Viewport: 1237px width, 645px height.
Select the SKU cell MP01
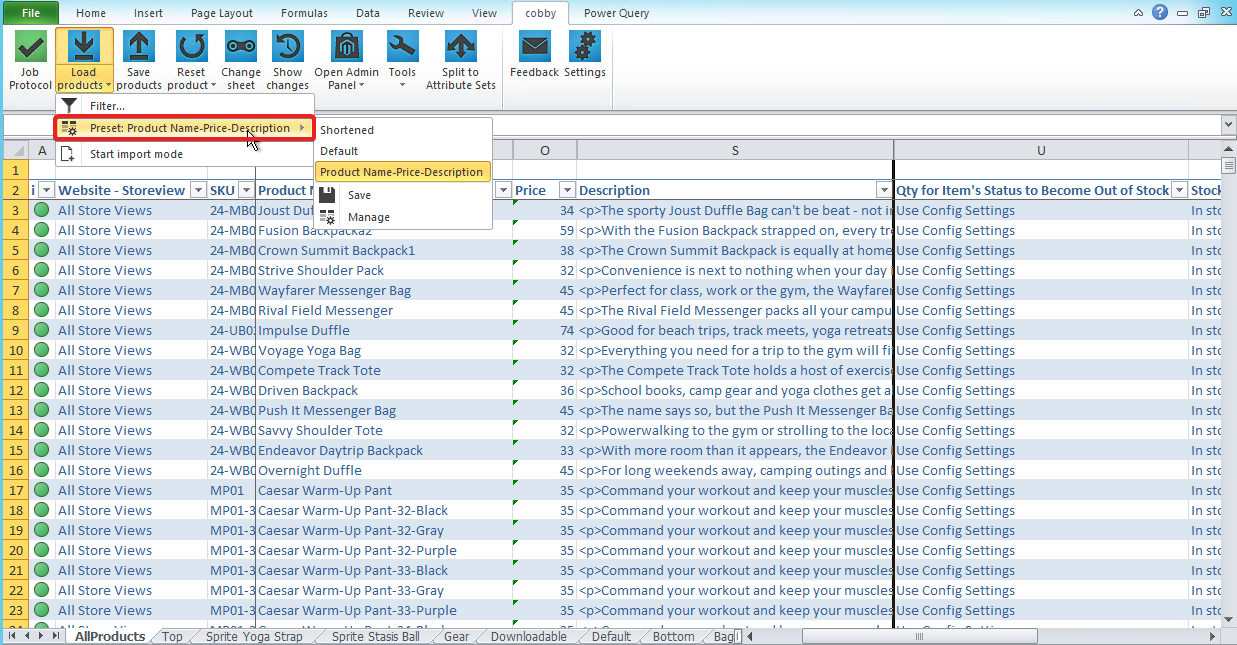coord(231,490)
